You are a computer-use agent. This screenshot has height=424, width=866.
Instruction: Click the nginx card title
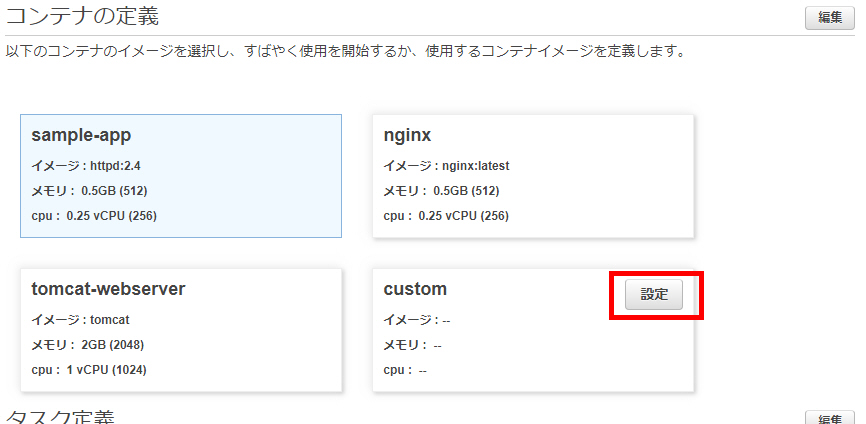click(407, 135)
